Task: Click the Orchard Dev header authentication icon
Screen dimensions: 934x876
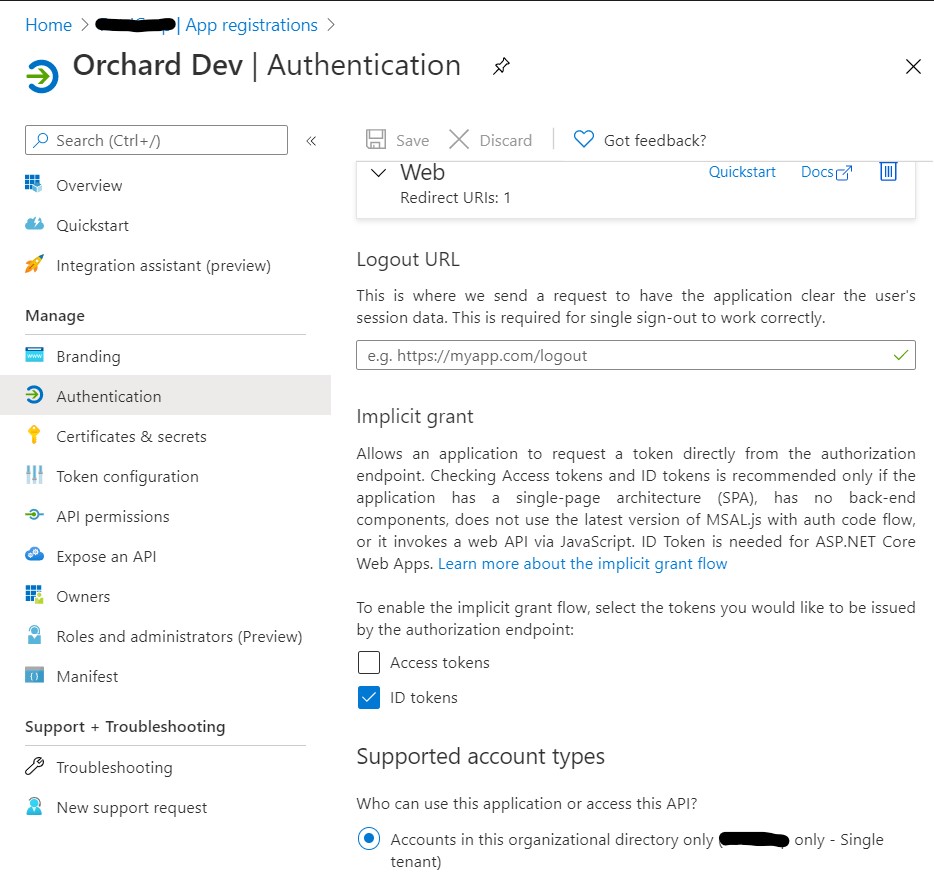Action: (42, 76)
